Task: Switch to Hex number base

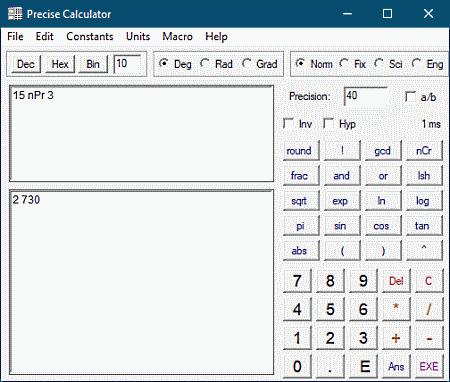Action: [60, 64]
